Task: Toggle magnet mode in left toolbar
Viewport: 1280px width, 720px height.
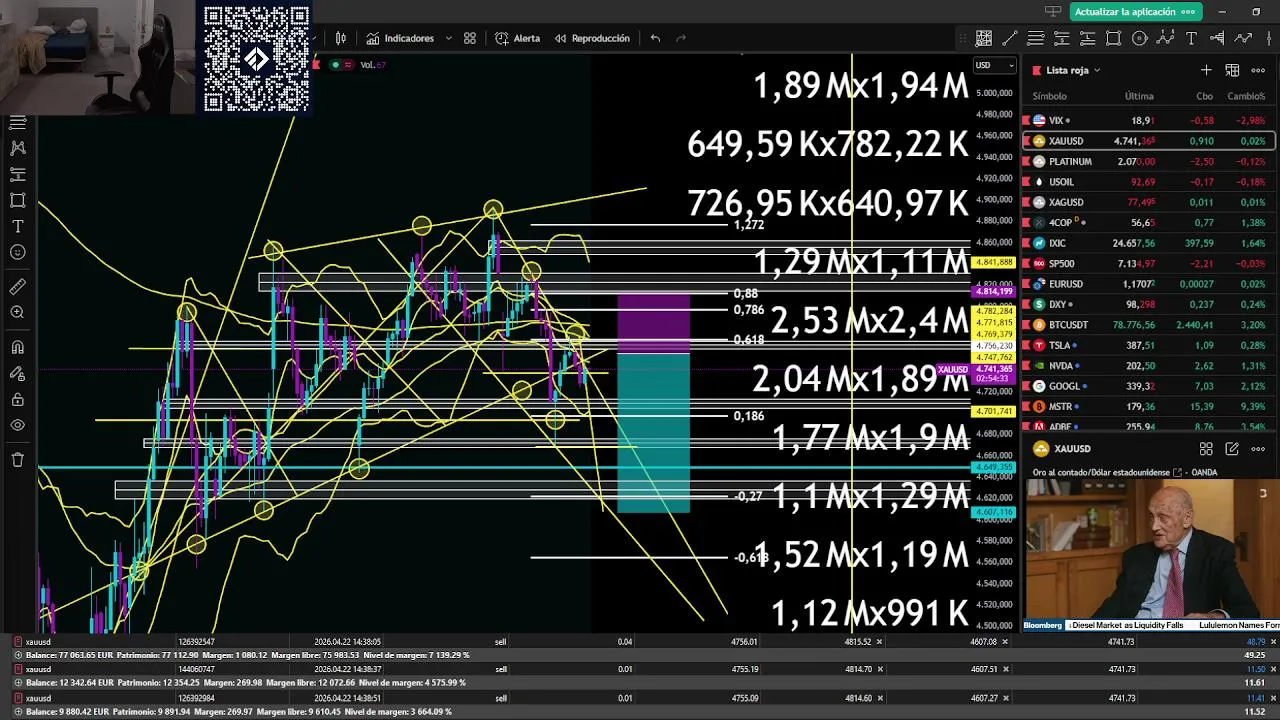Action: click(x=17, y=347)
